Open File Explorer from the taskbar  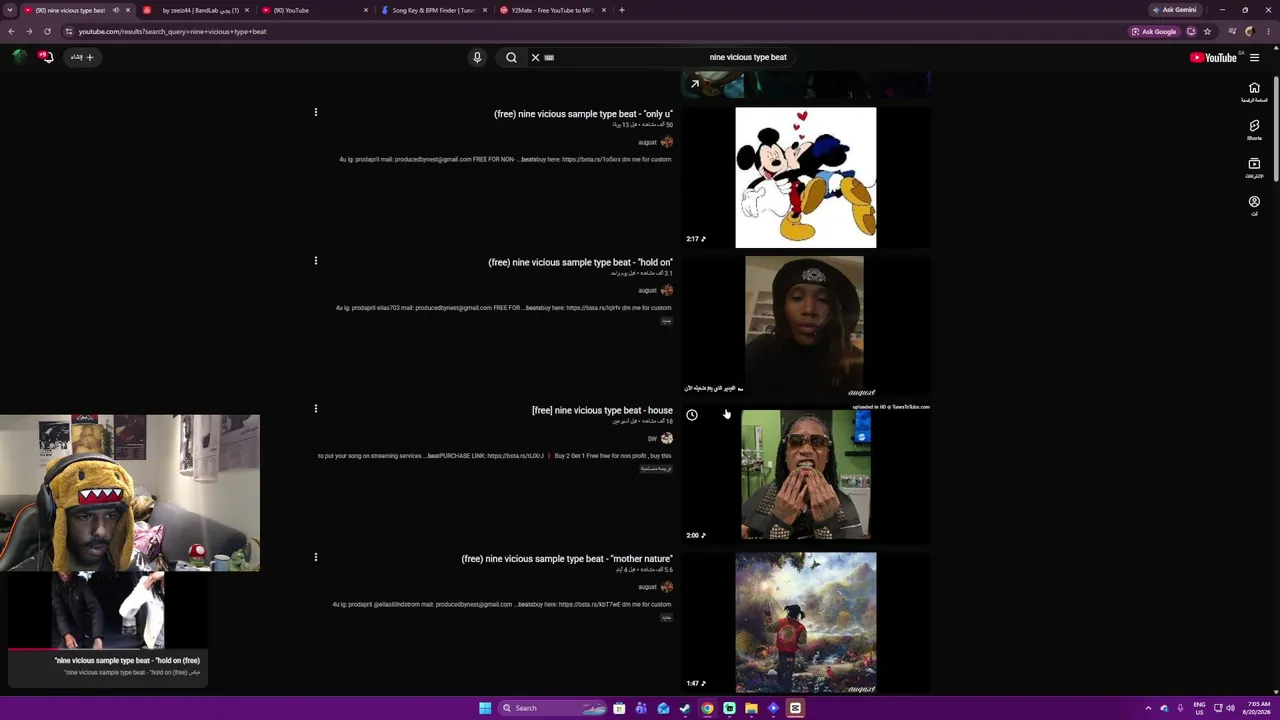click(x=751, y=708)
